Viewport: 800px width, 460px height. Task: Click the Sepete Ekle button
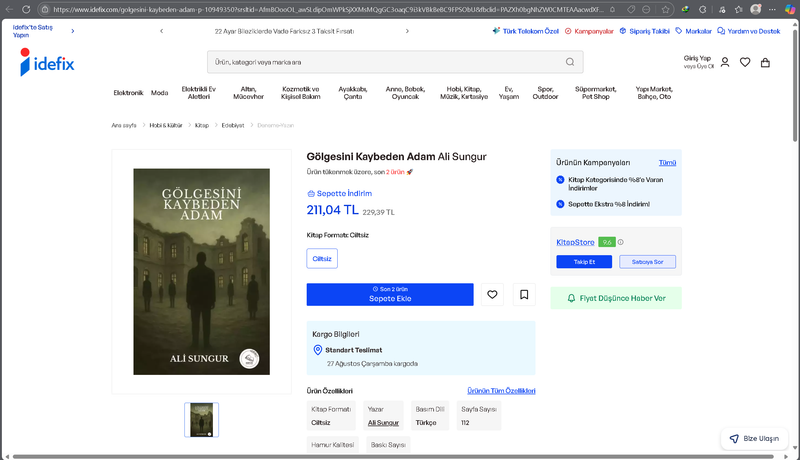390,294
